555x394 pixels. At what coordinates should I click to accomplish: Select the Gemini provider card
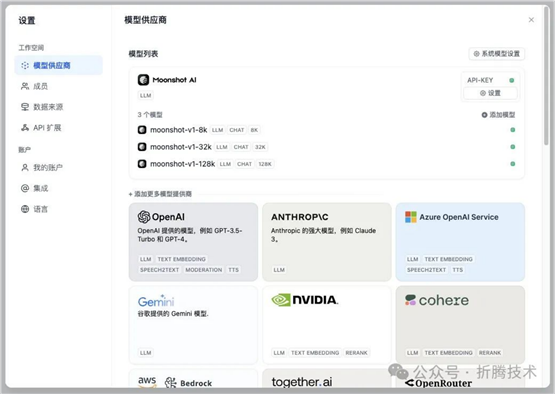pyautogui.click(x=193, y=325)
